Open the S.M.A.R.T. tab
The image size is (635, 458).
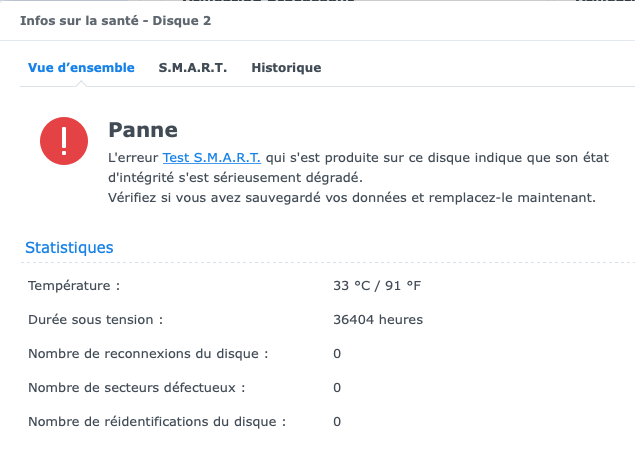tap(193, 68)
